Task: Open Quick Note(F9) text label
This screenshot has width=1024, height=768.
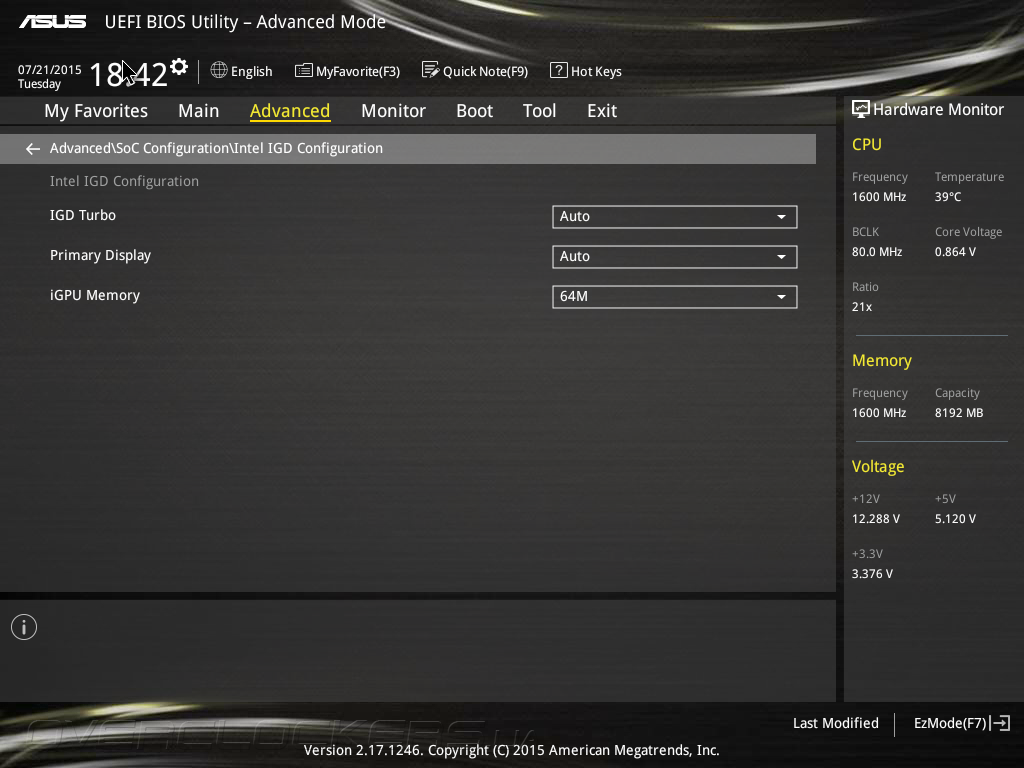Action: (x=485, y=71)
